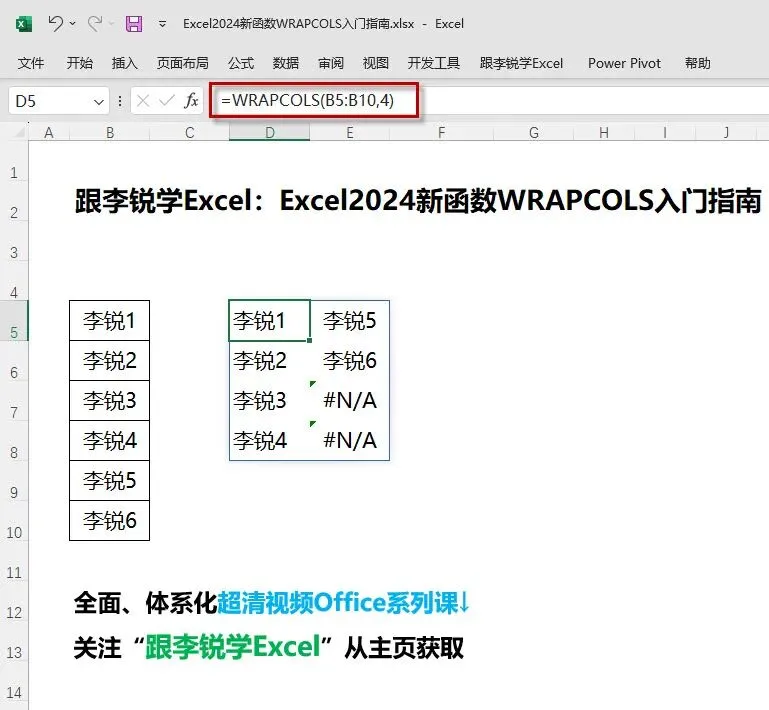Image resolution: width=769 pixels, height=710 pixels.
Task: Select cell D5 containing 李锐1
Action: pos(269,321)
